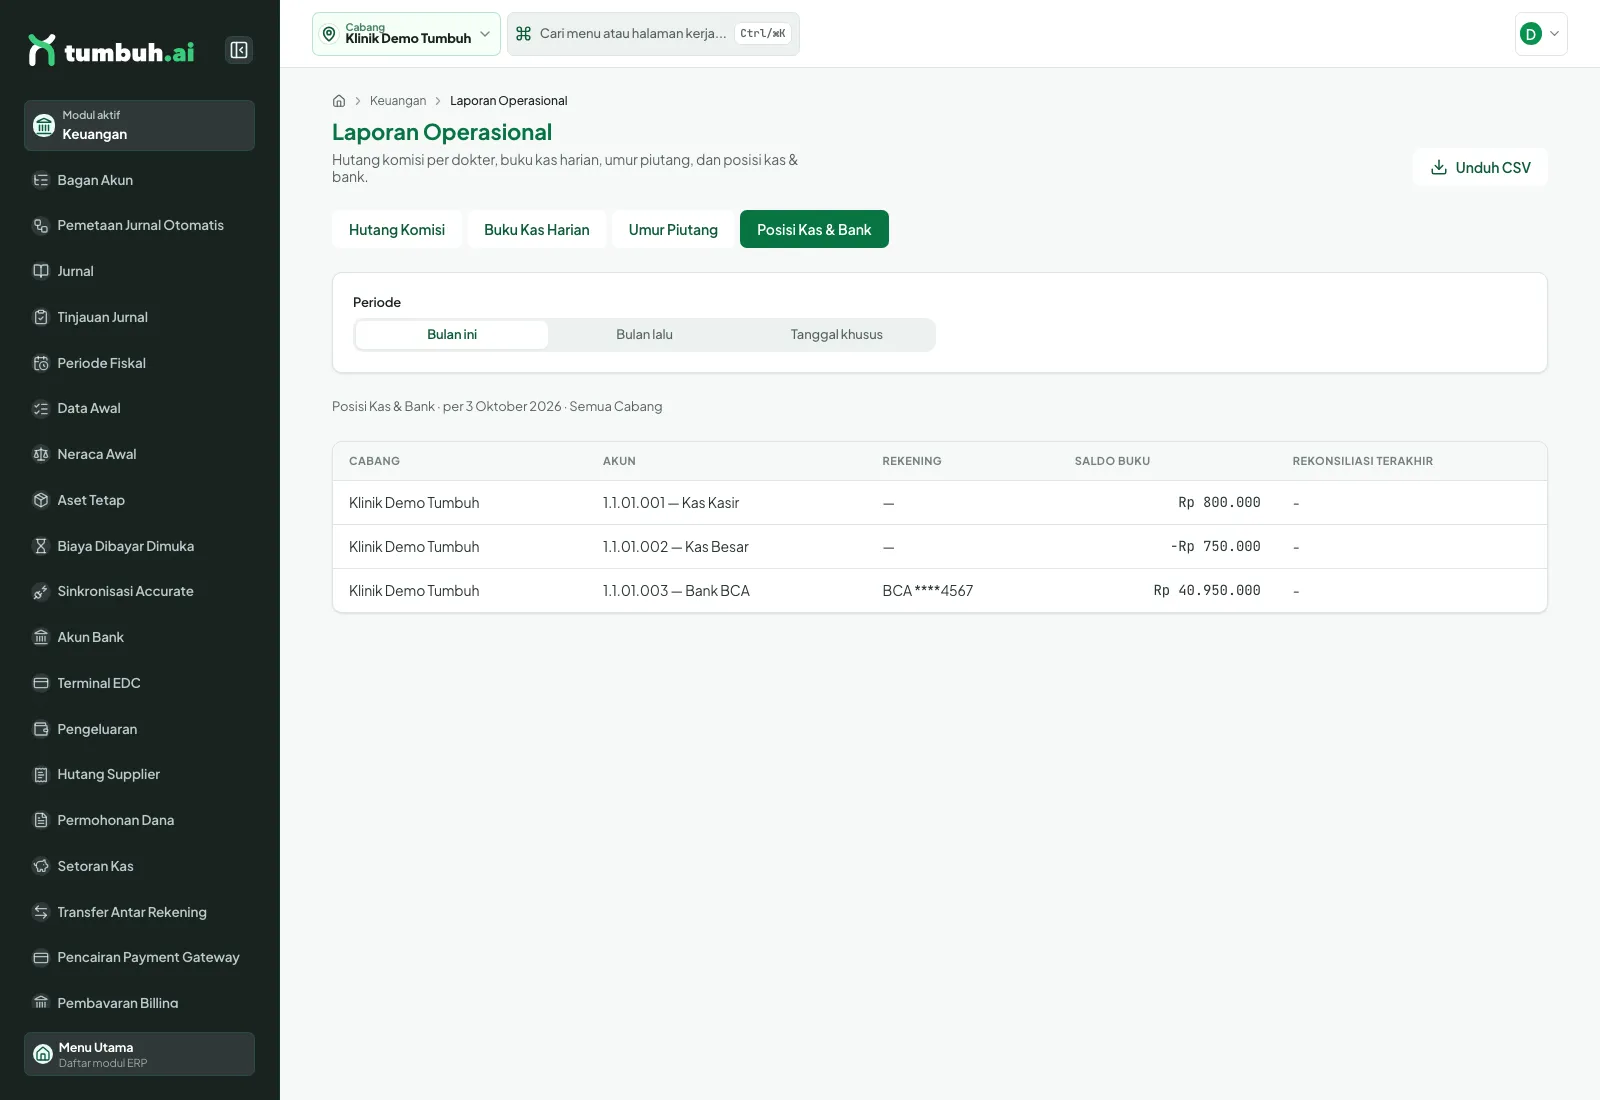The image size is (1600, 1100).
Task: Click the tumbuh.ai logo
Action: tap(111, 51)
